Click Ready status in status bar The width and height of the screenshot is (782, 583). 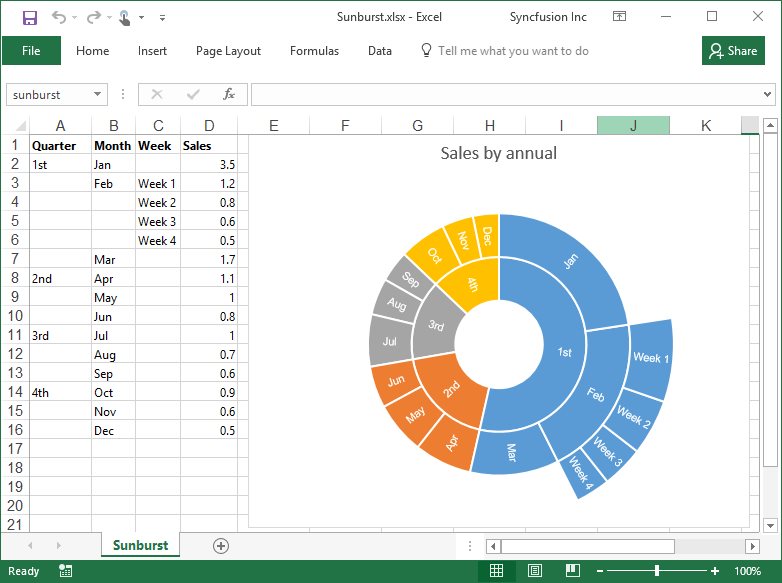23,571
